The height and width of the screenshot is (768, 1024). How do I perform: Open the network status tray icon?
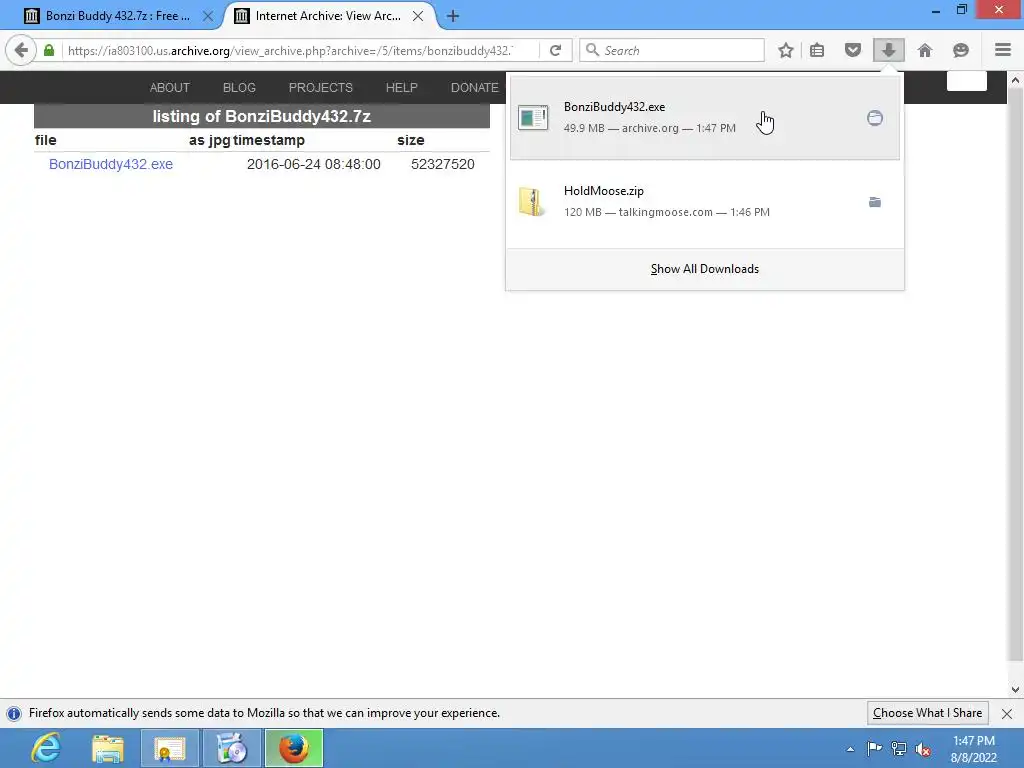pyautogui.click(x=899, y=748)
